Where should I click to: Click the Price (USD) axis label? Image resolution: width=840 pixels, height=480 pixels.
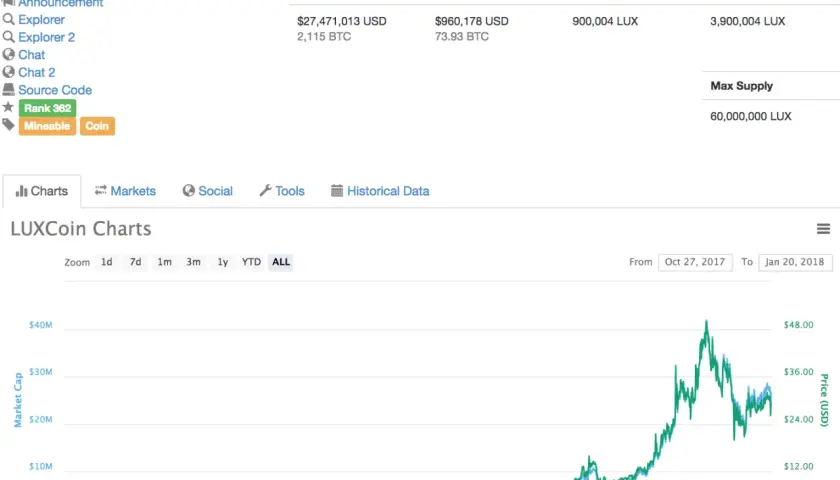(824, 400)
